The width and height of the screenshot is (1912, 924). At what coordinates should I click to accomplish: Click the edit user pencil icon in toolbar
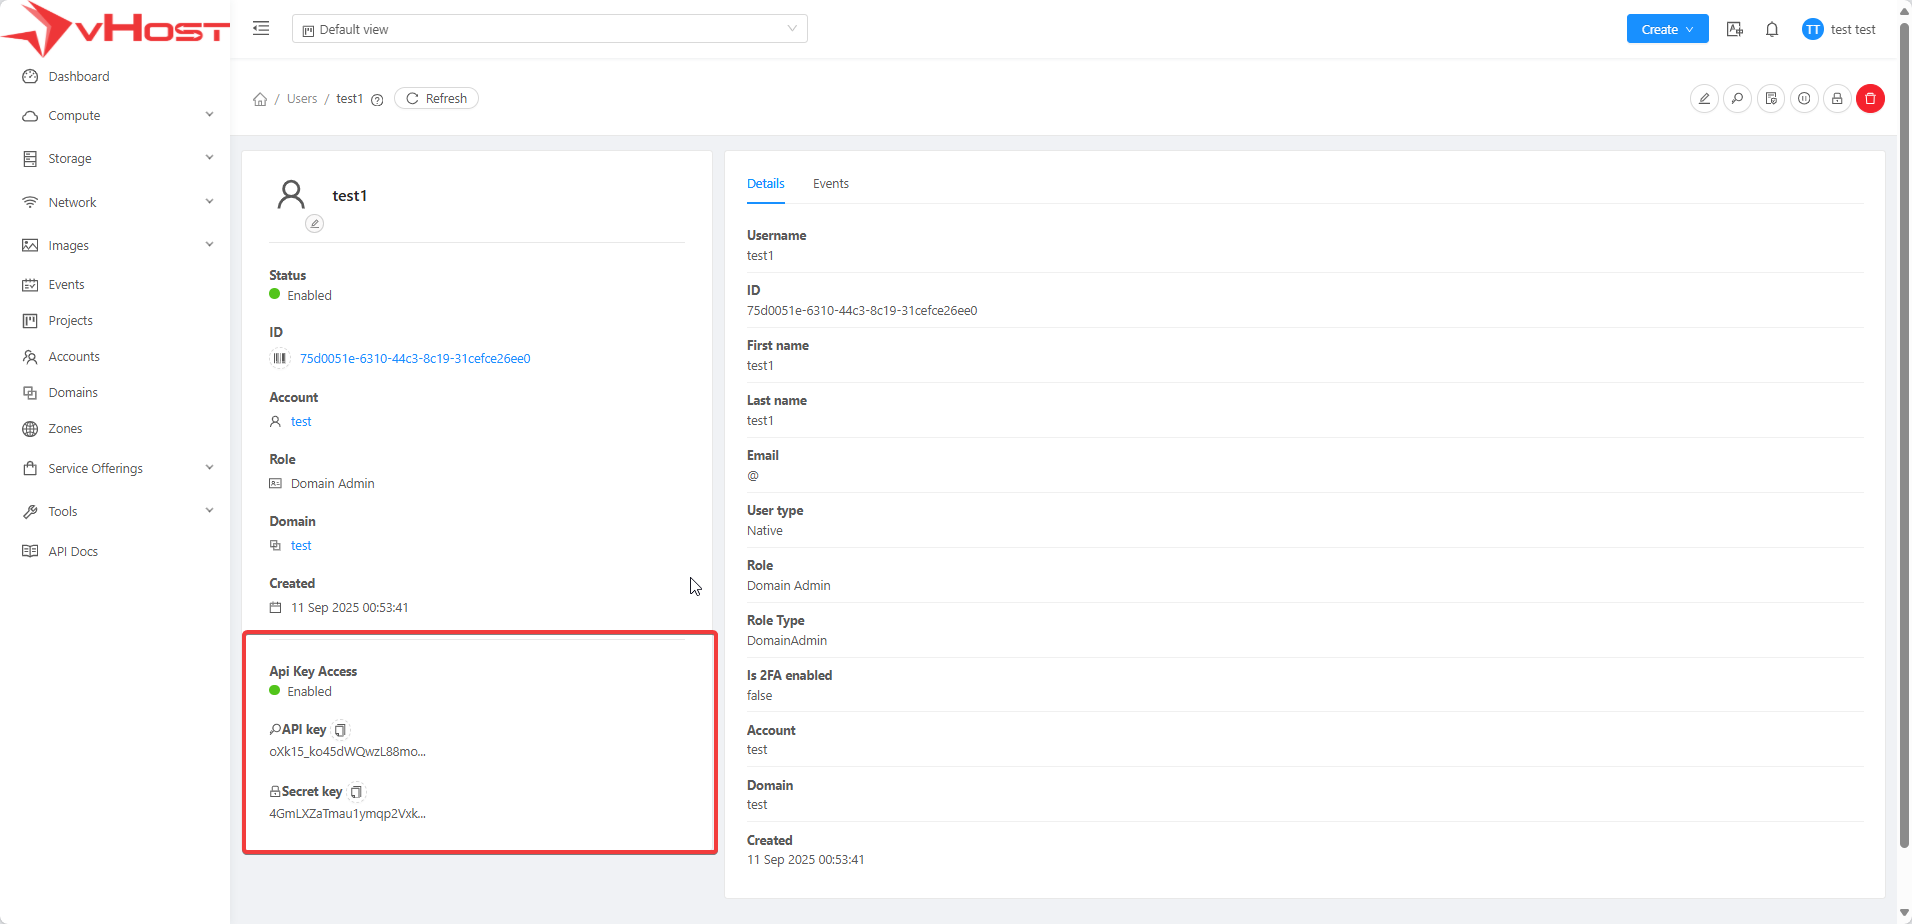coord(1704,99)
